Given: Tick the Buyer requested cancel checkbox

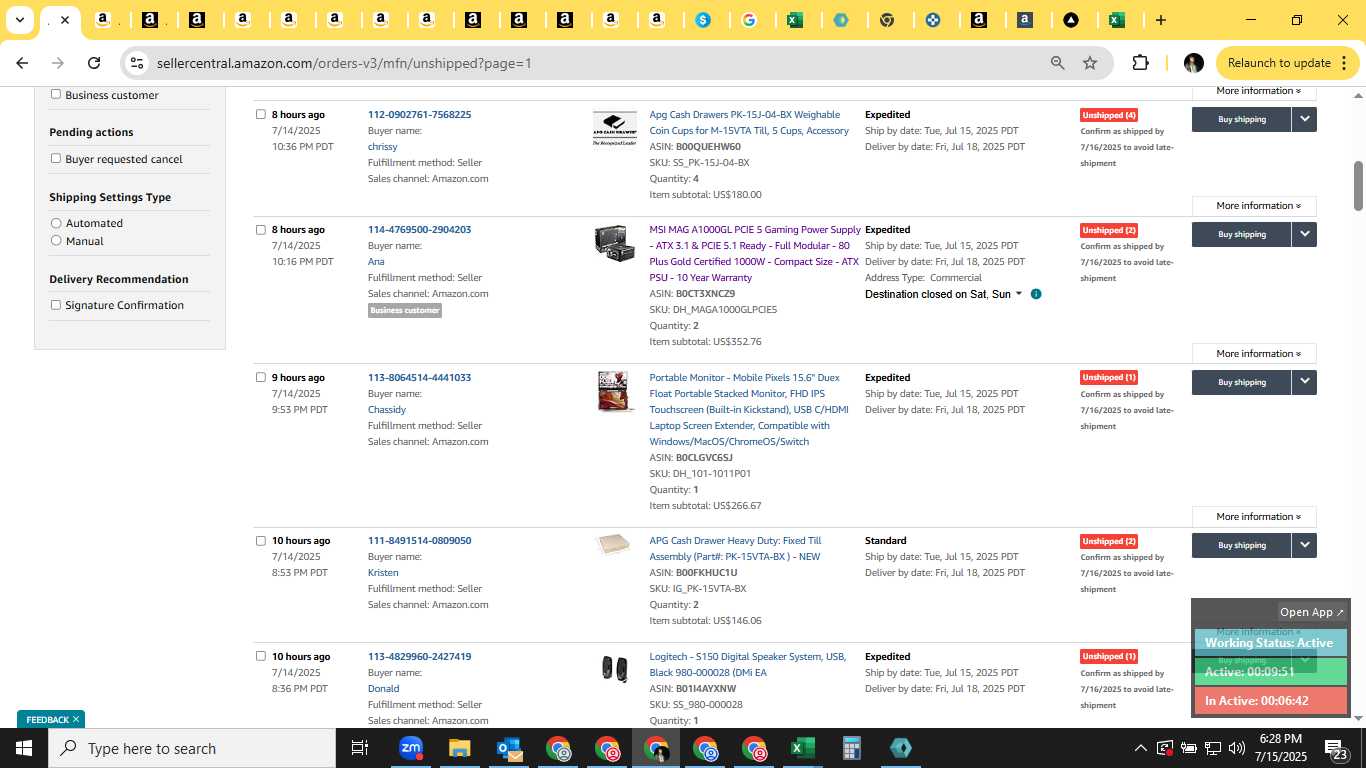Looking at the screenshot, I should point(56,158).
